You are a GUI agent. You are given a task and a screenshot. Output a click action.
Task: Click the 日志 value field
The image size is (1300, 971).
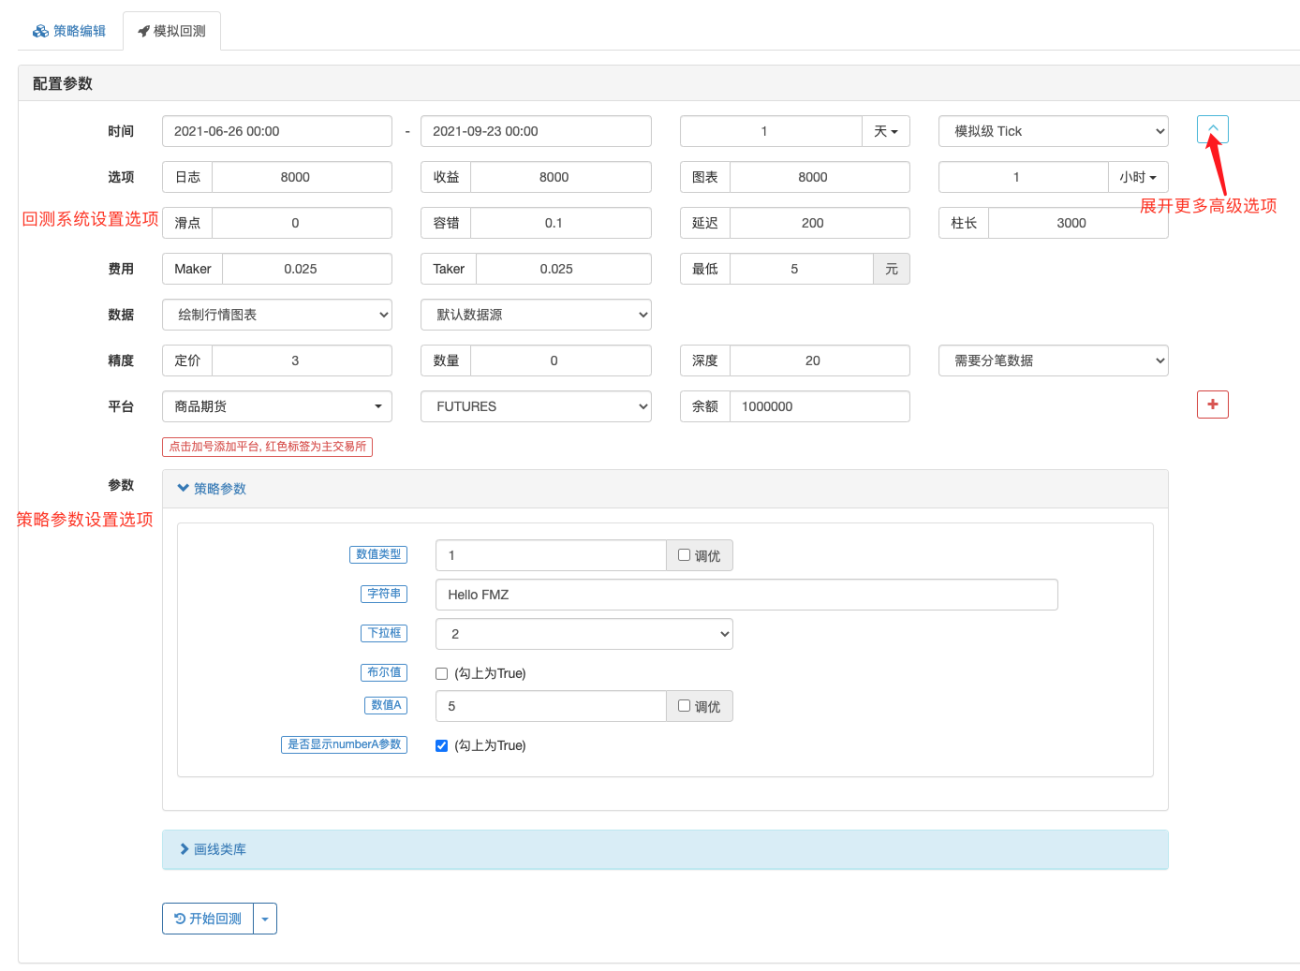(x=302, y=177)
